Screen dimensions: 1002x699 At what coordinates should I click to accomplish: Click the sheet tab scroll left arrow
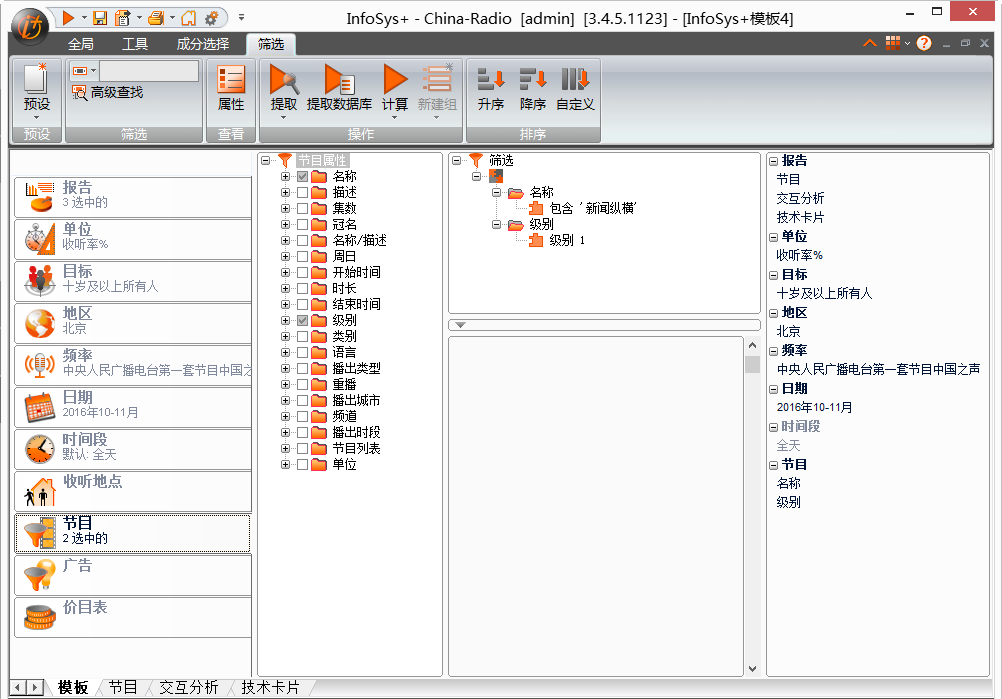[18, 687]
